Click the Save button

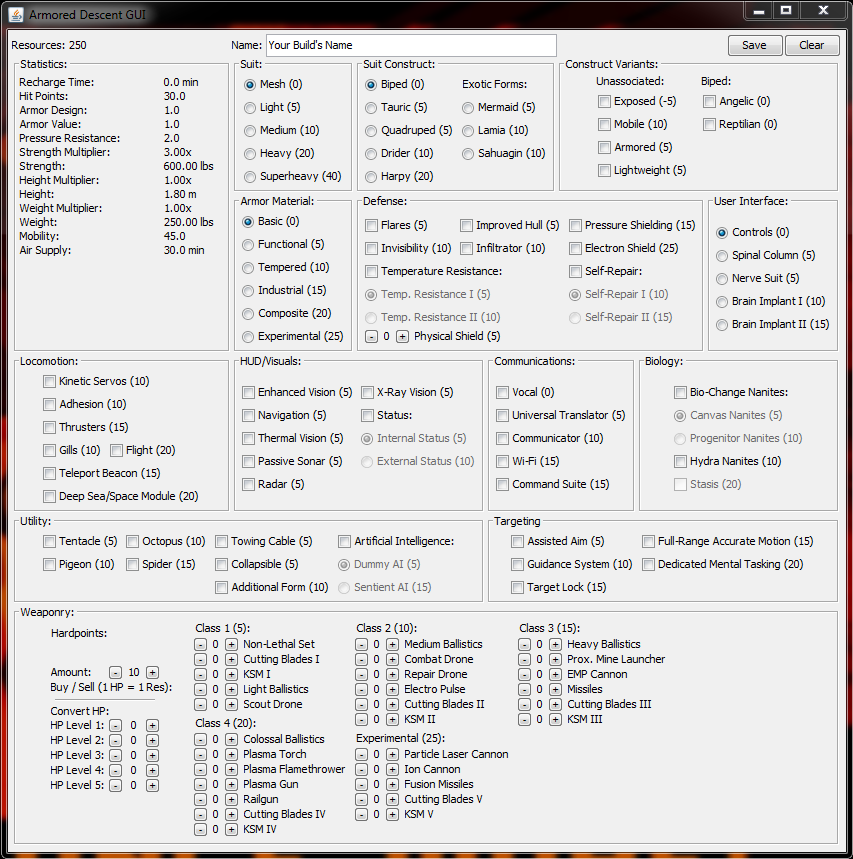pyautogui.click(x=754, y=45)
